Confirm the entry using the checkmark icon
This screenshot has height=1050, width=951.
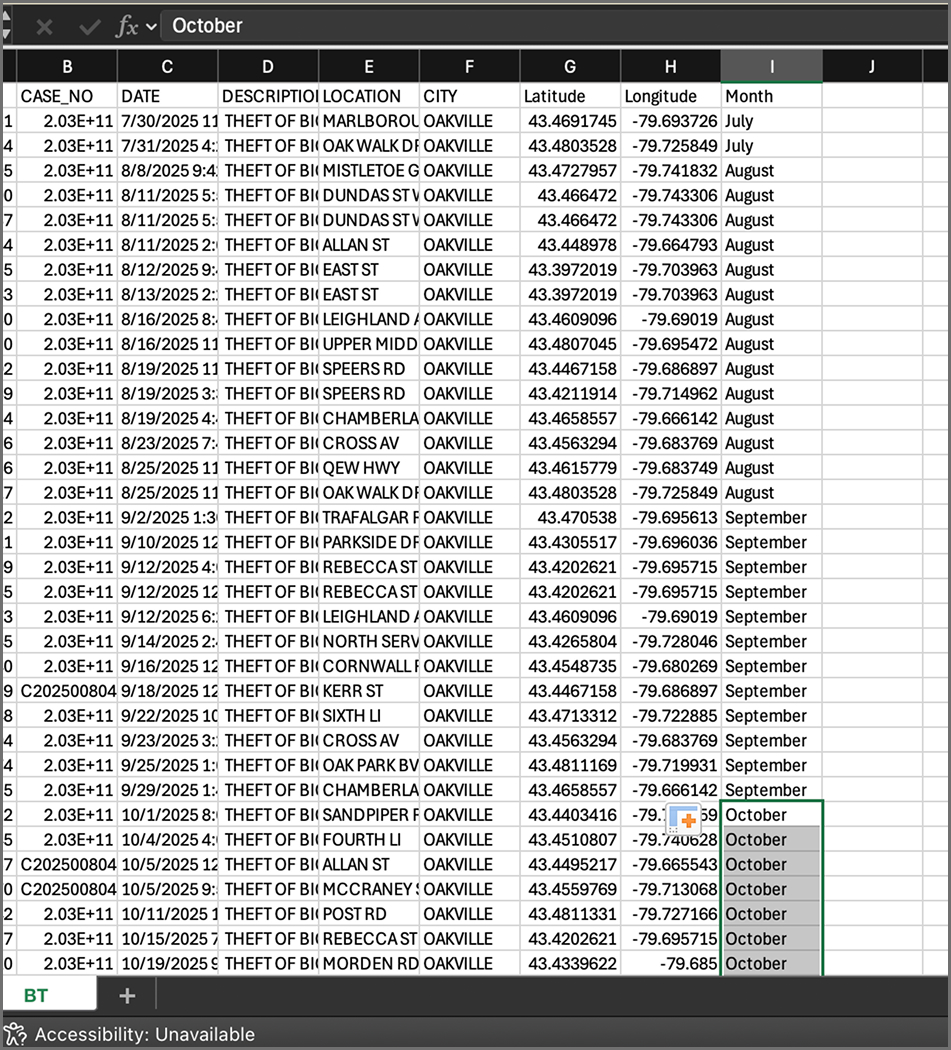(x=88, y=26)
